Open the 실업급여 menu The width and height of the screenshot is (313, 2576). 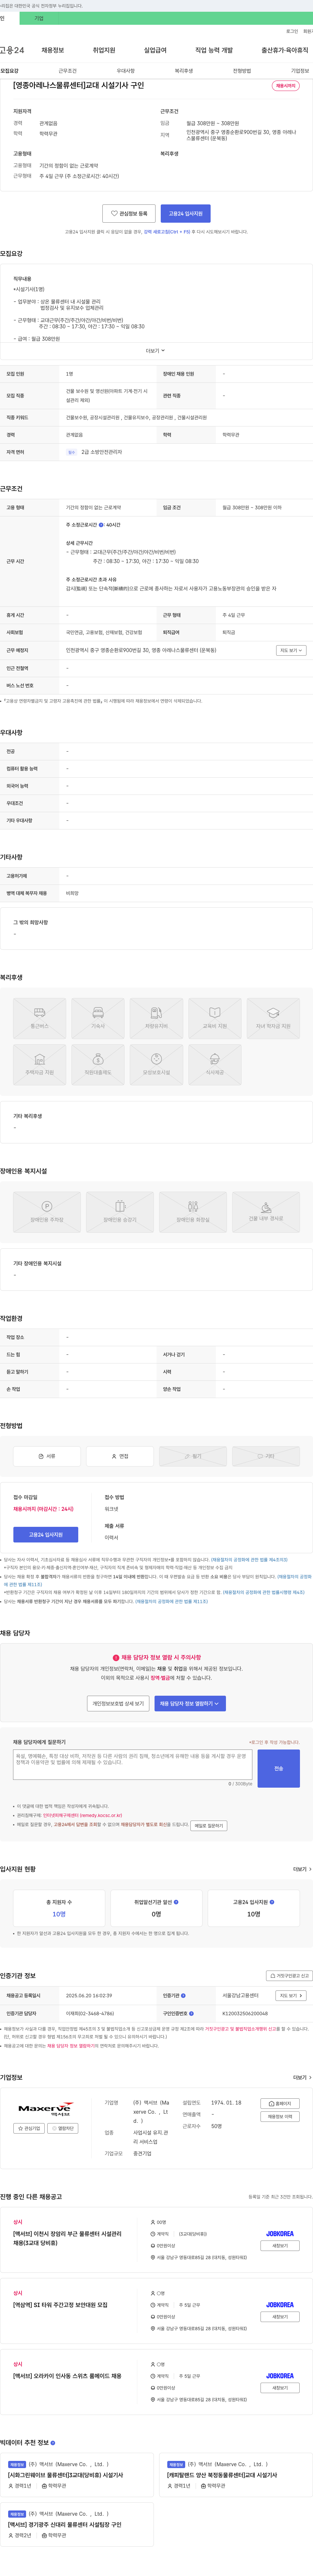coord(155,50)
